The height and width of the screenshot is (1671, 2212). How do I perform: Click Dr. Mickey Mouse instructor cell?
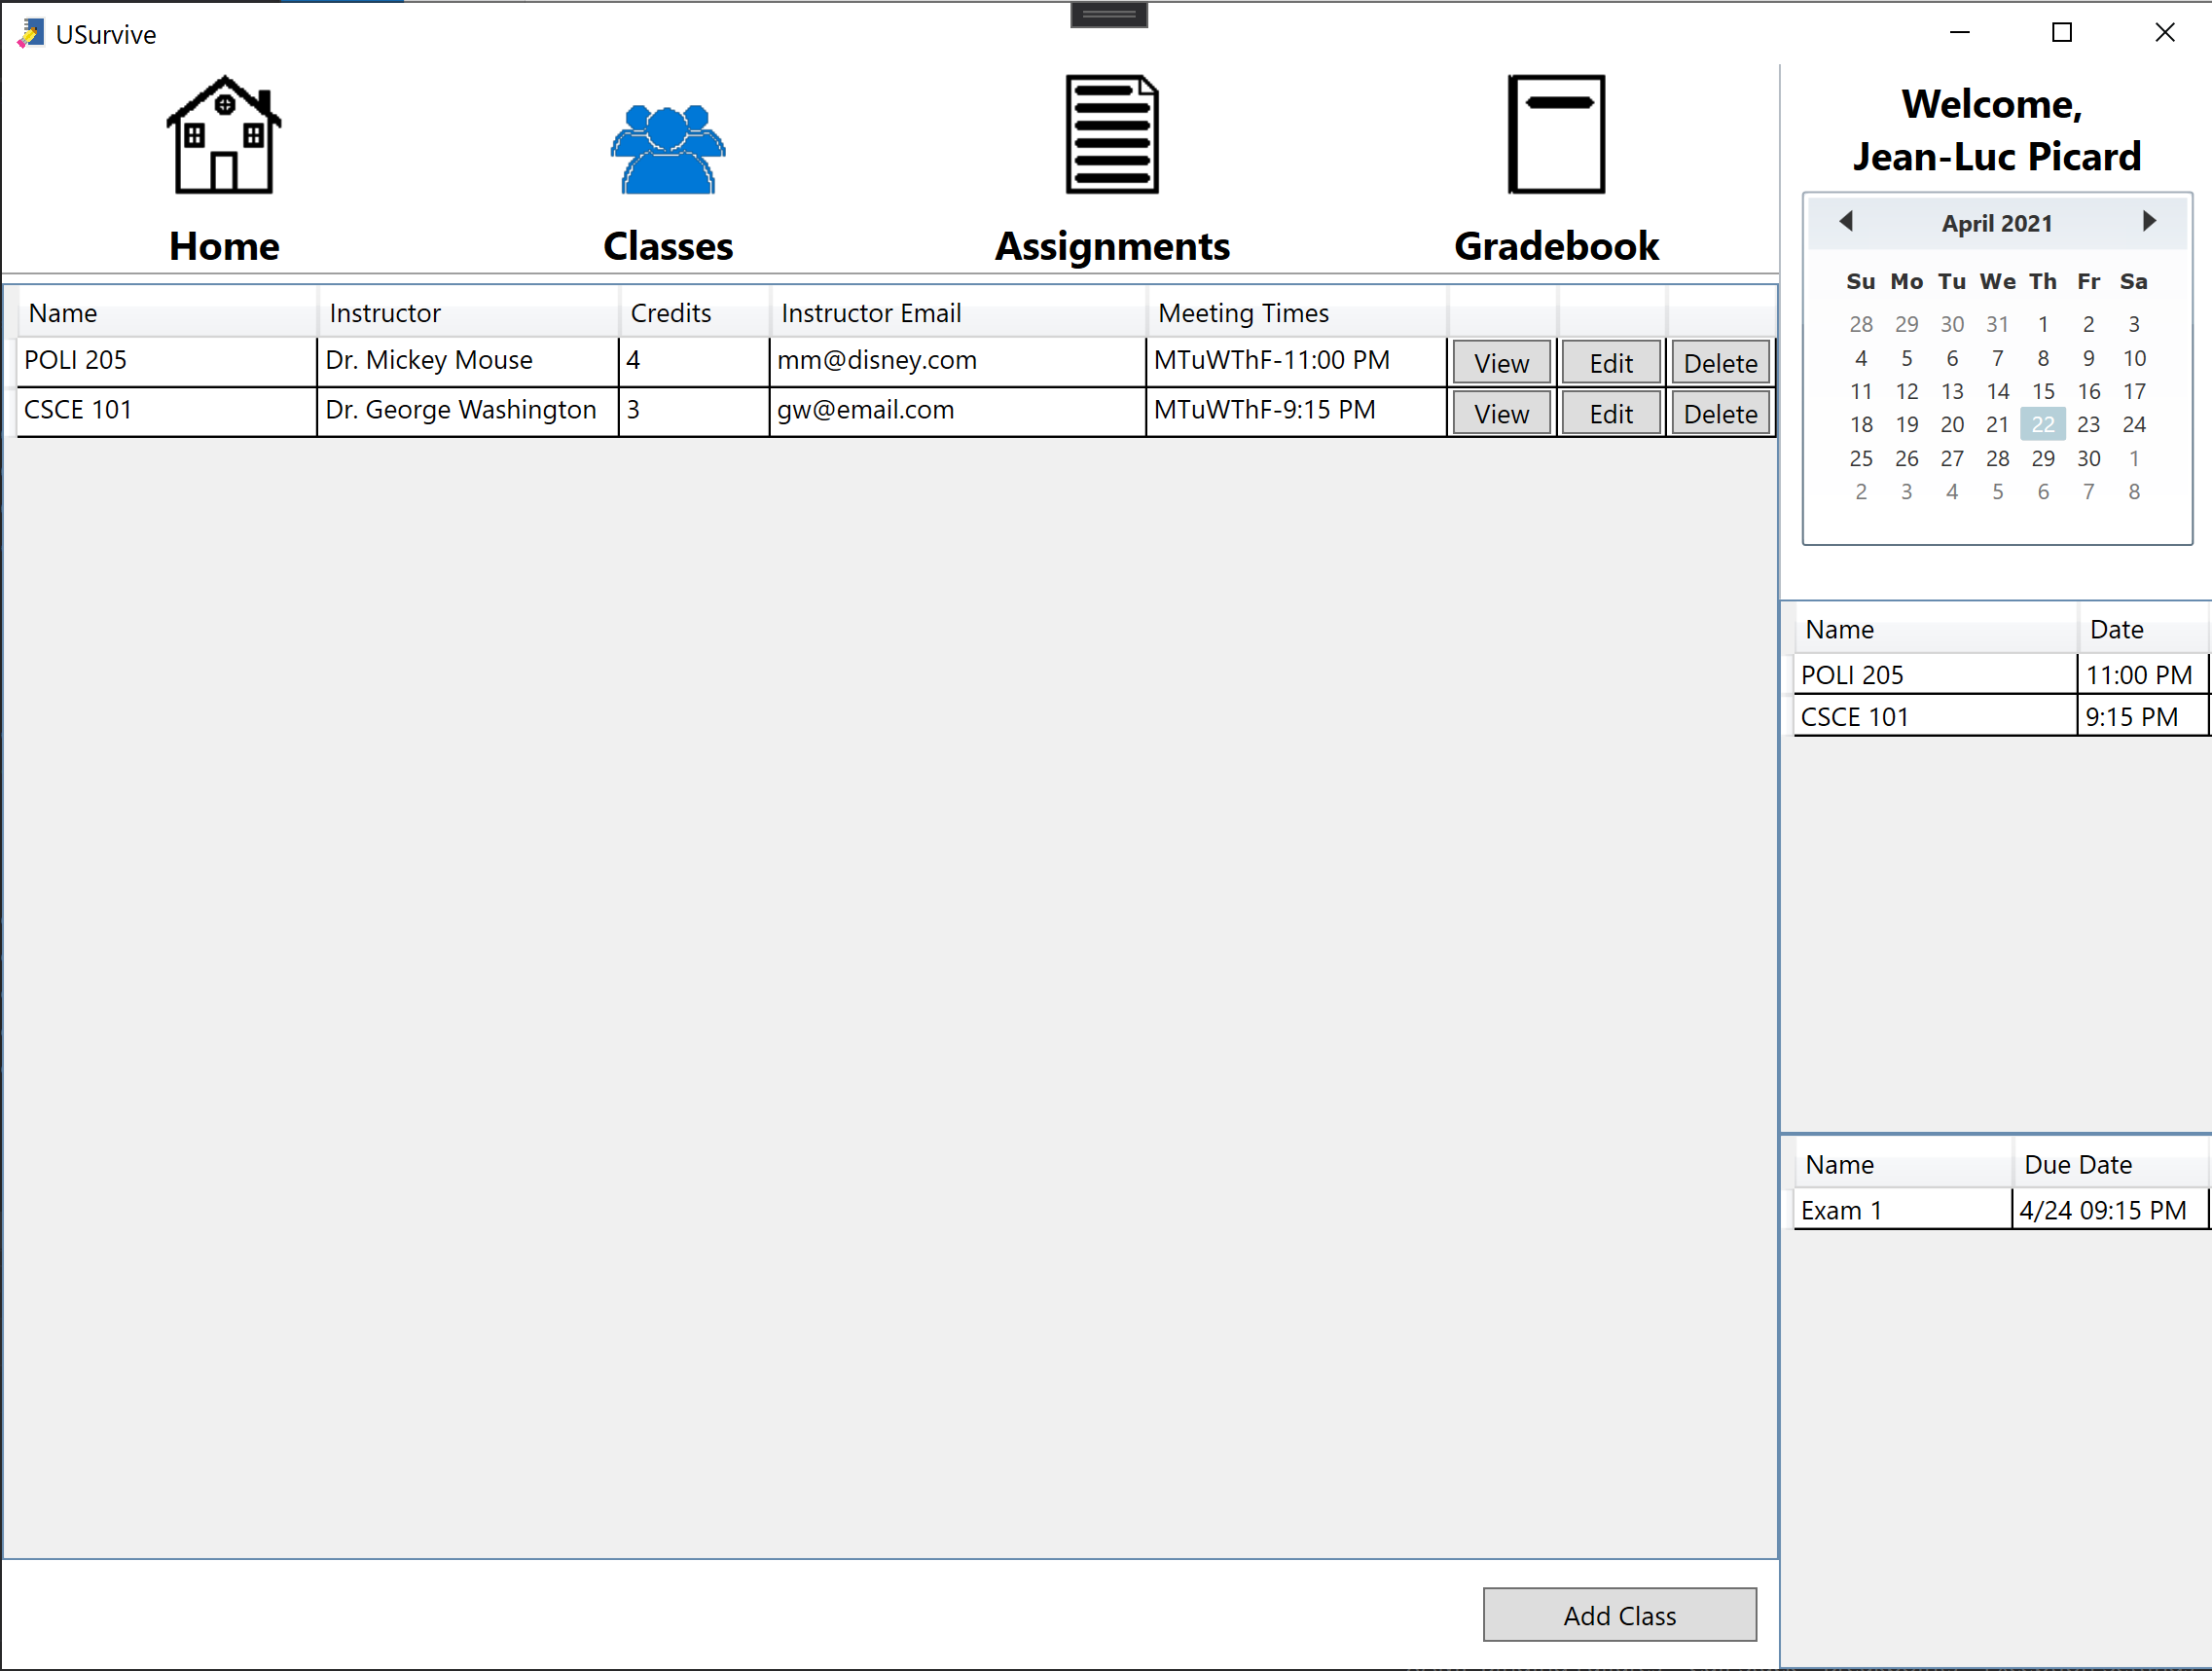click(468, 361)
